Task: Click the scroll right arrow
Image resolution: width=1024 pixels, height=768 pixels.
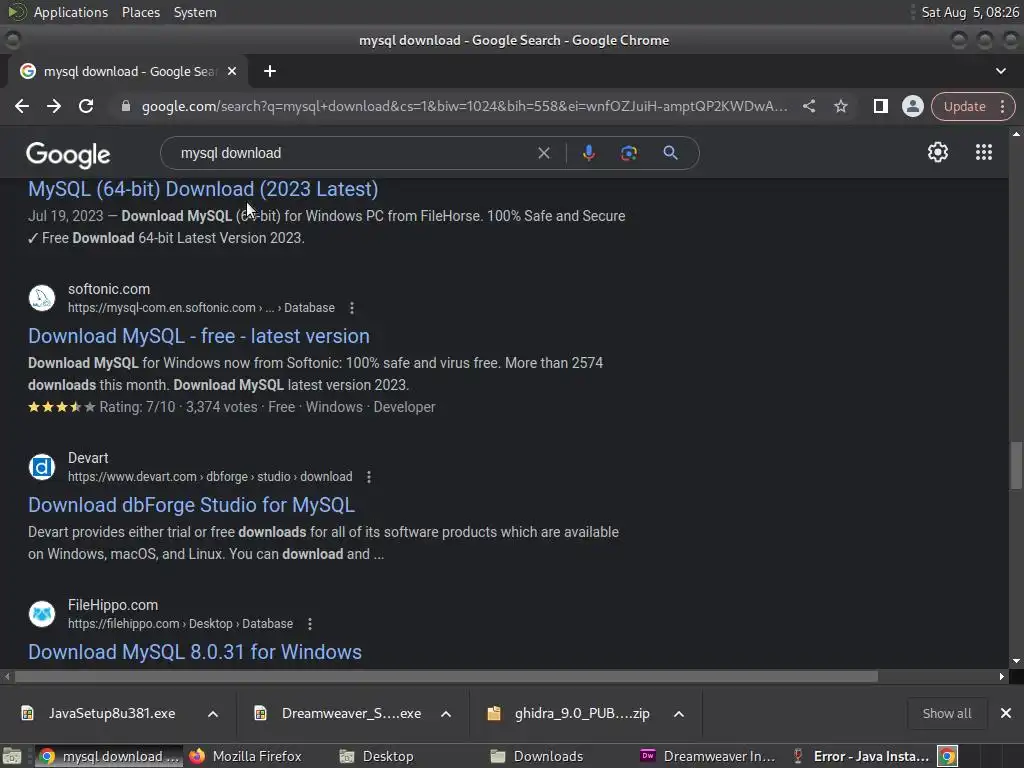Action: 1002,677
